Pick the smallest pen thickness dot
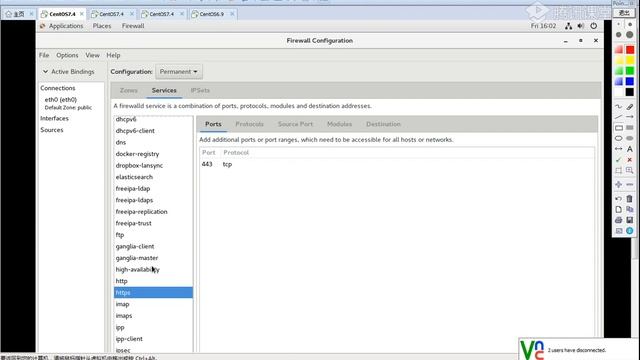 (618, 24)
